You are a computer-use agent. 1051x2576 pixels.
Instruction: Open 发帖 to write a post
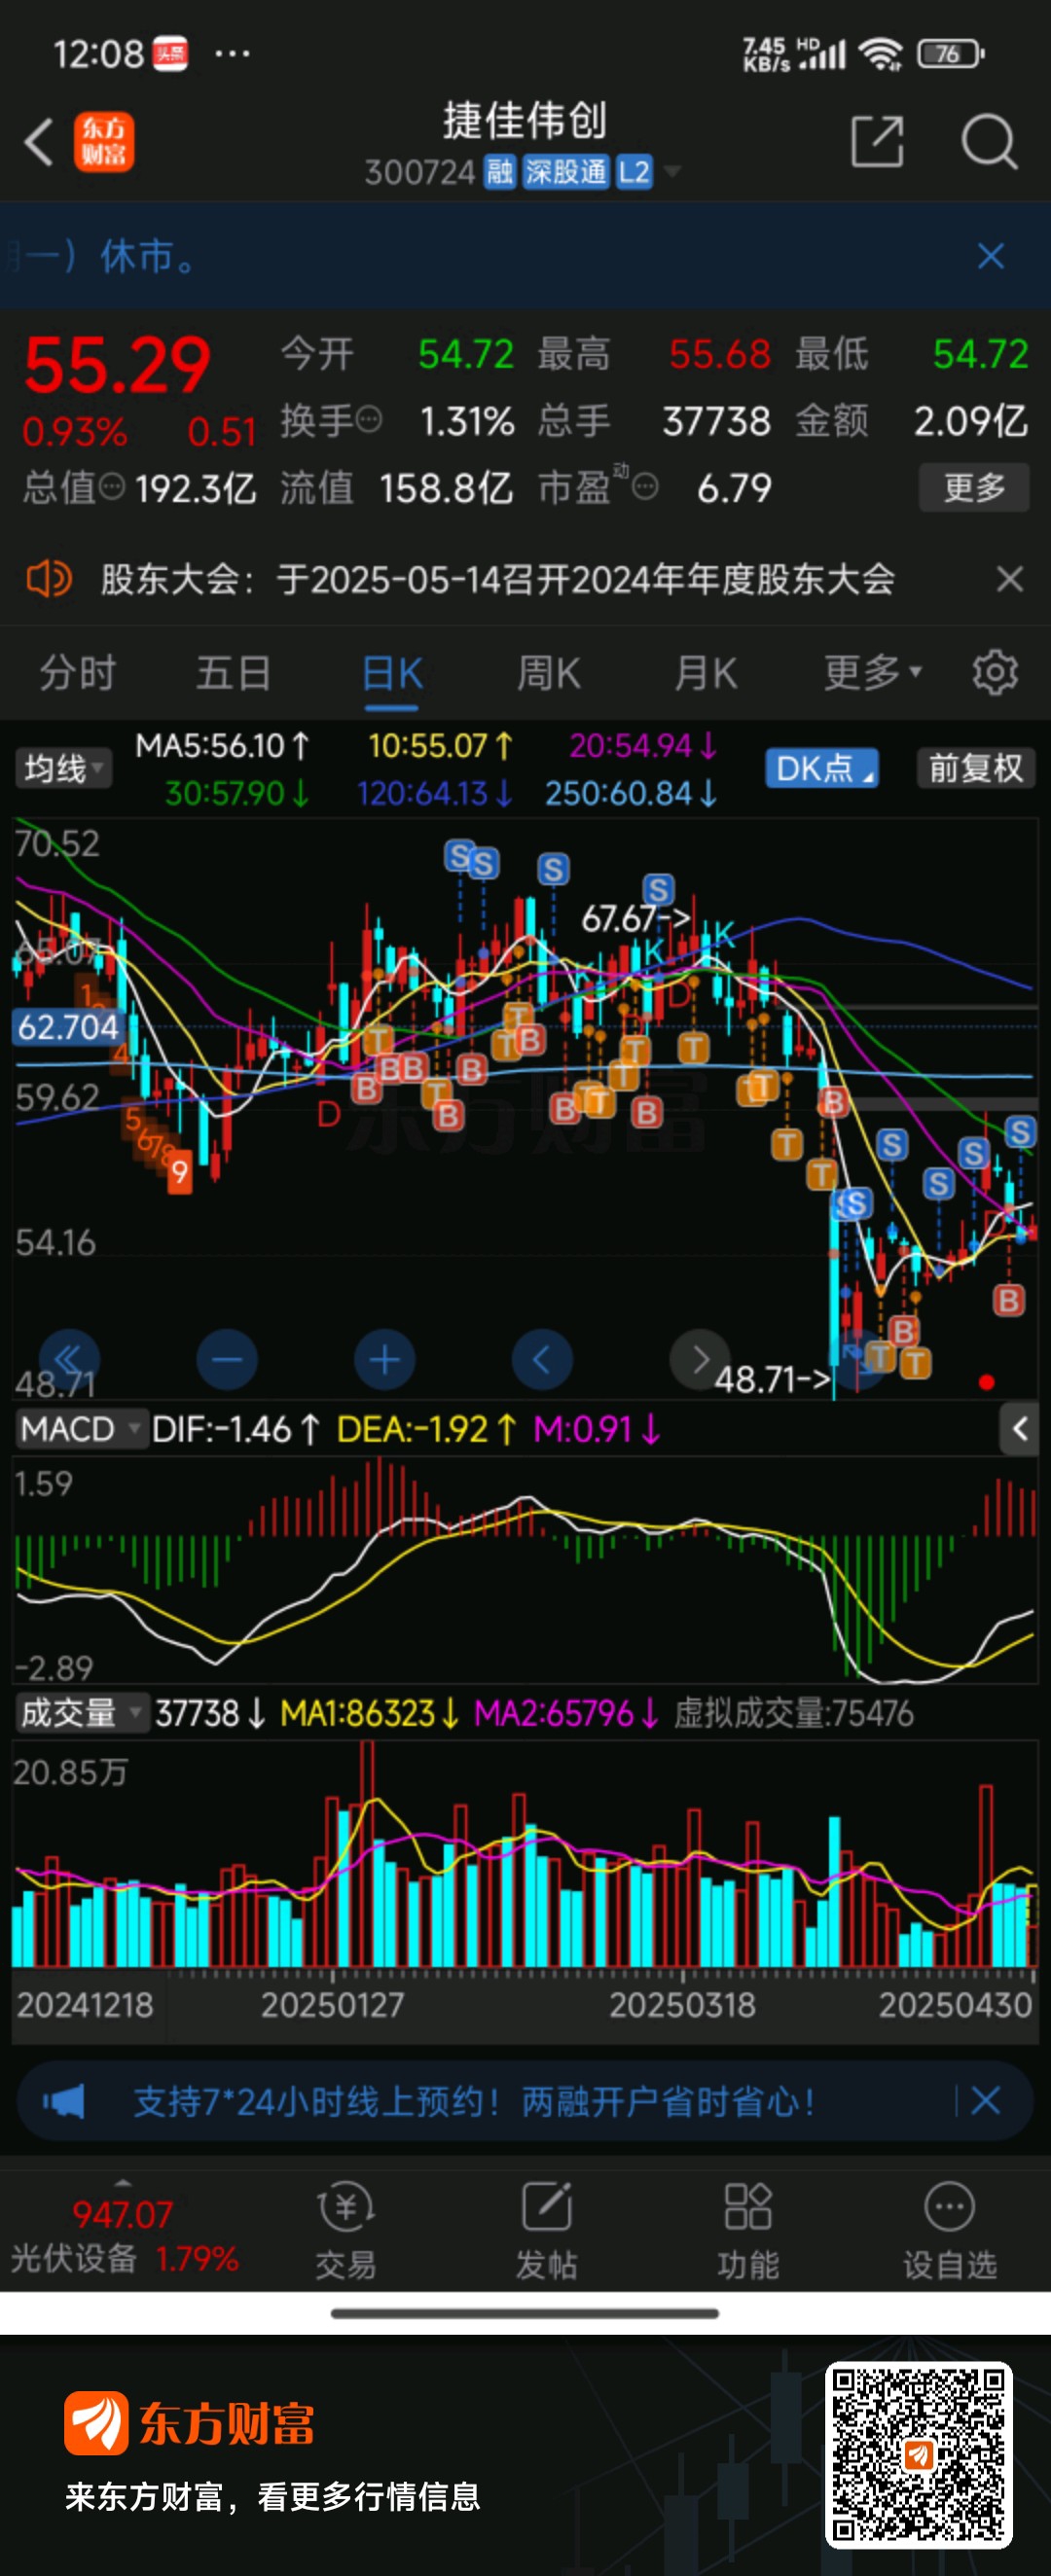point(546,2231)
